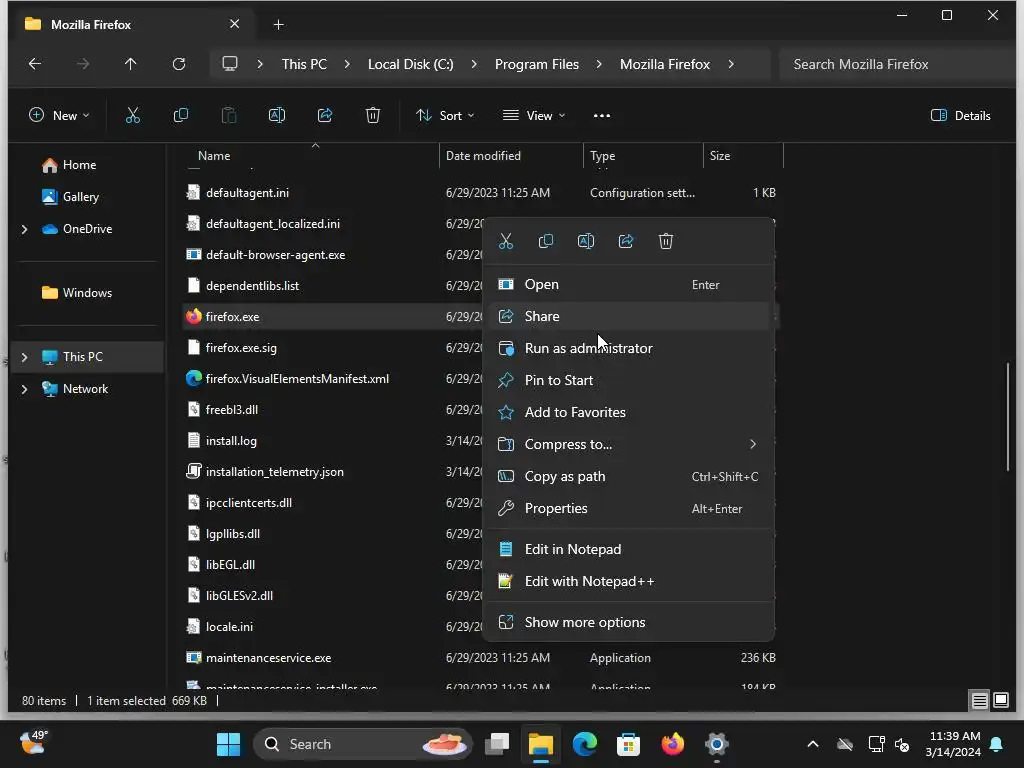Choose Share from the context menu
The height and width of the screenshot is (768, 1024).
coord(628,317)
